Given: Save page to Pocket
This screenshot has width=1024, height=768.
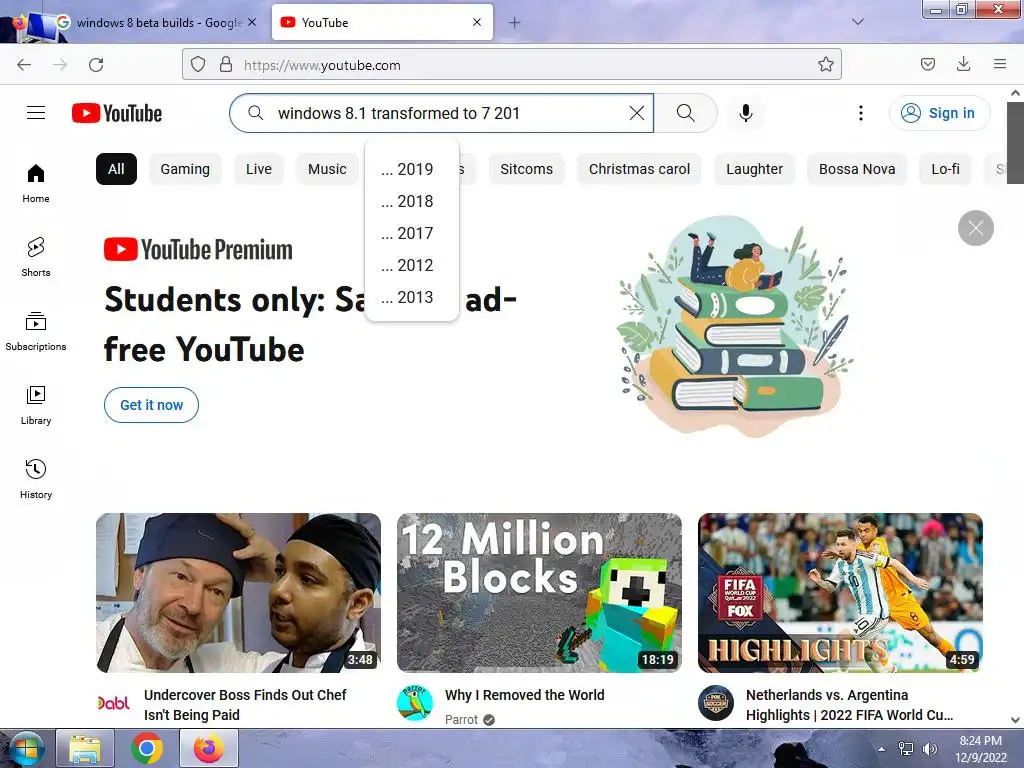Looking at the screenshot, I should tap(928, 64).
